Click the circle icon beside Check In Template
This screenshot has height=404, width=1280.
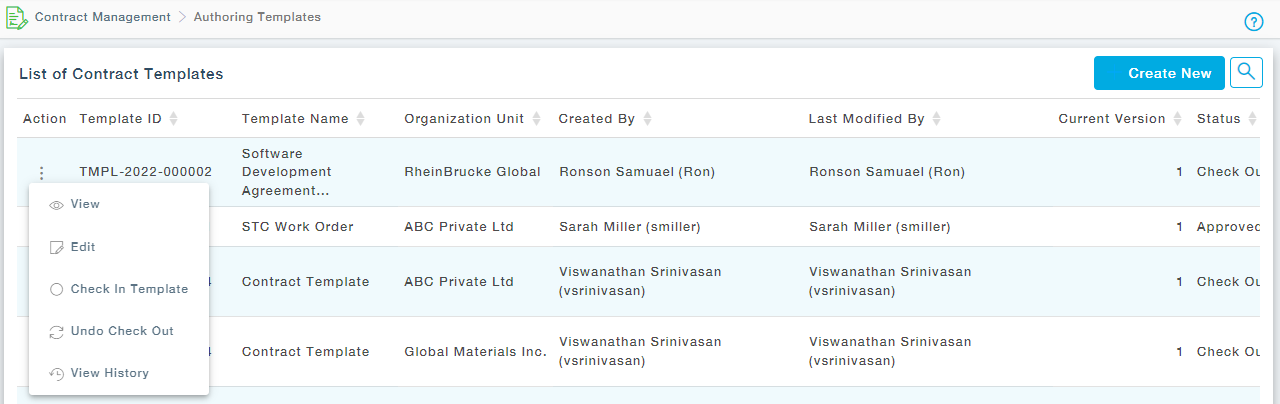pyautogui.click(x=57, y=290)
